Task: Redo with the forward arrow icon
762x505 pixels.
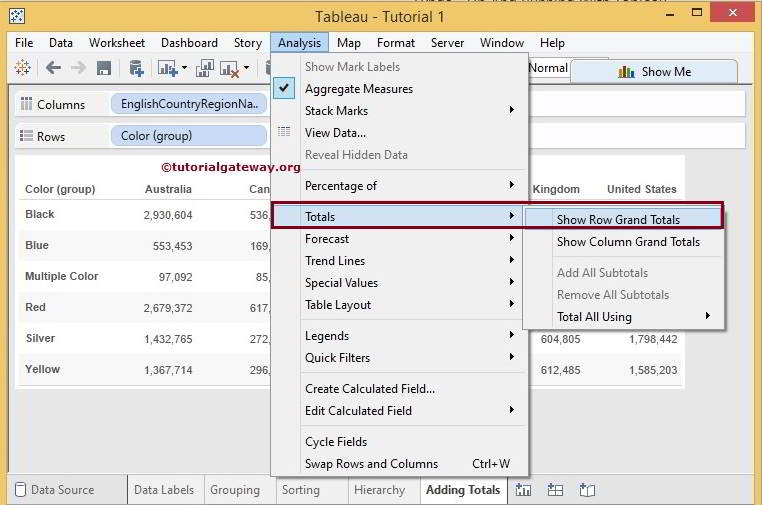Action: [78, 68]
